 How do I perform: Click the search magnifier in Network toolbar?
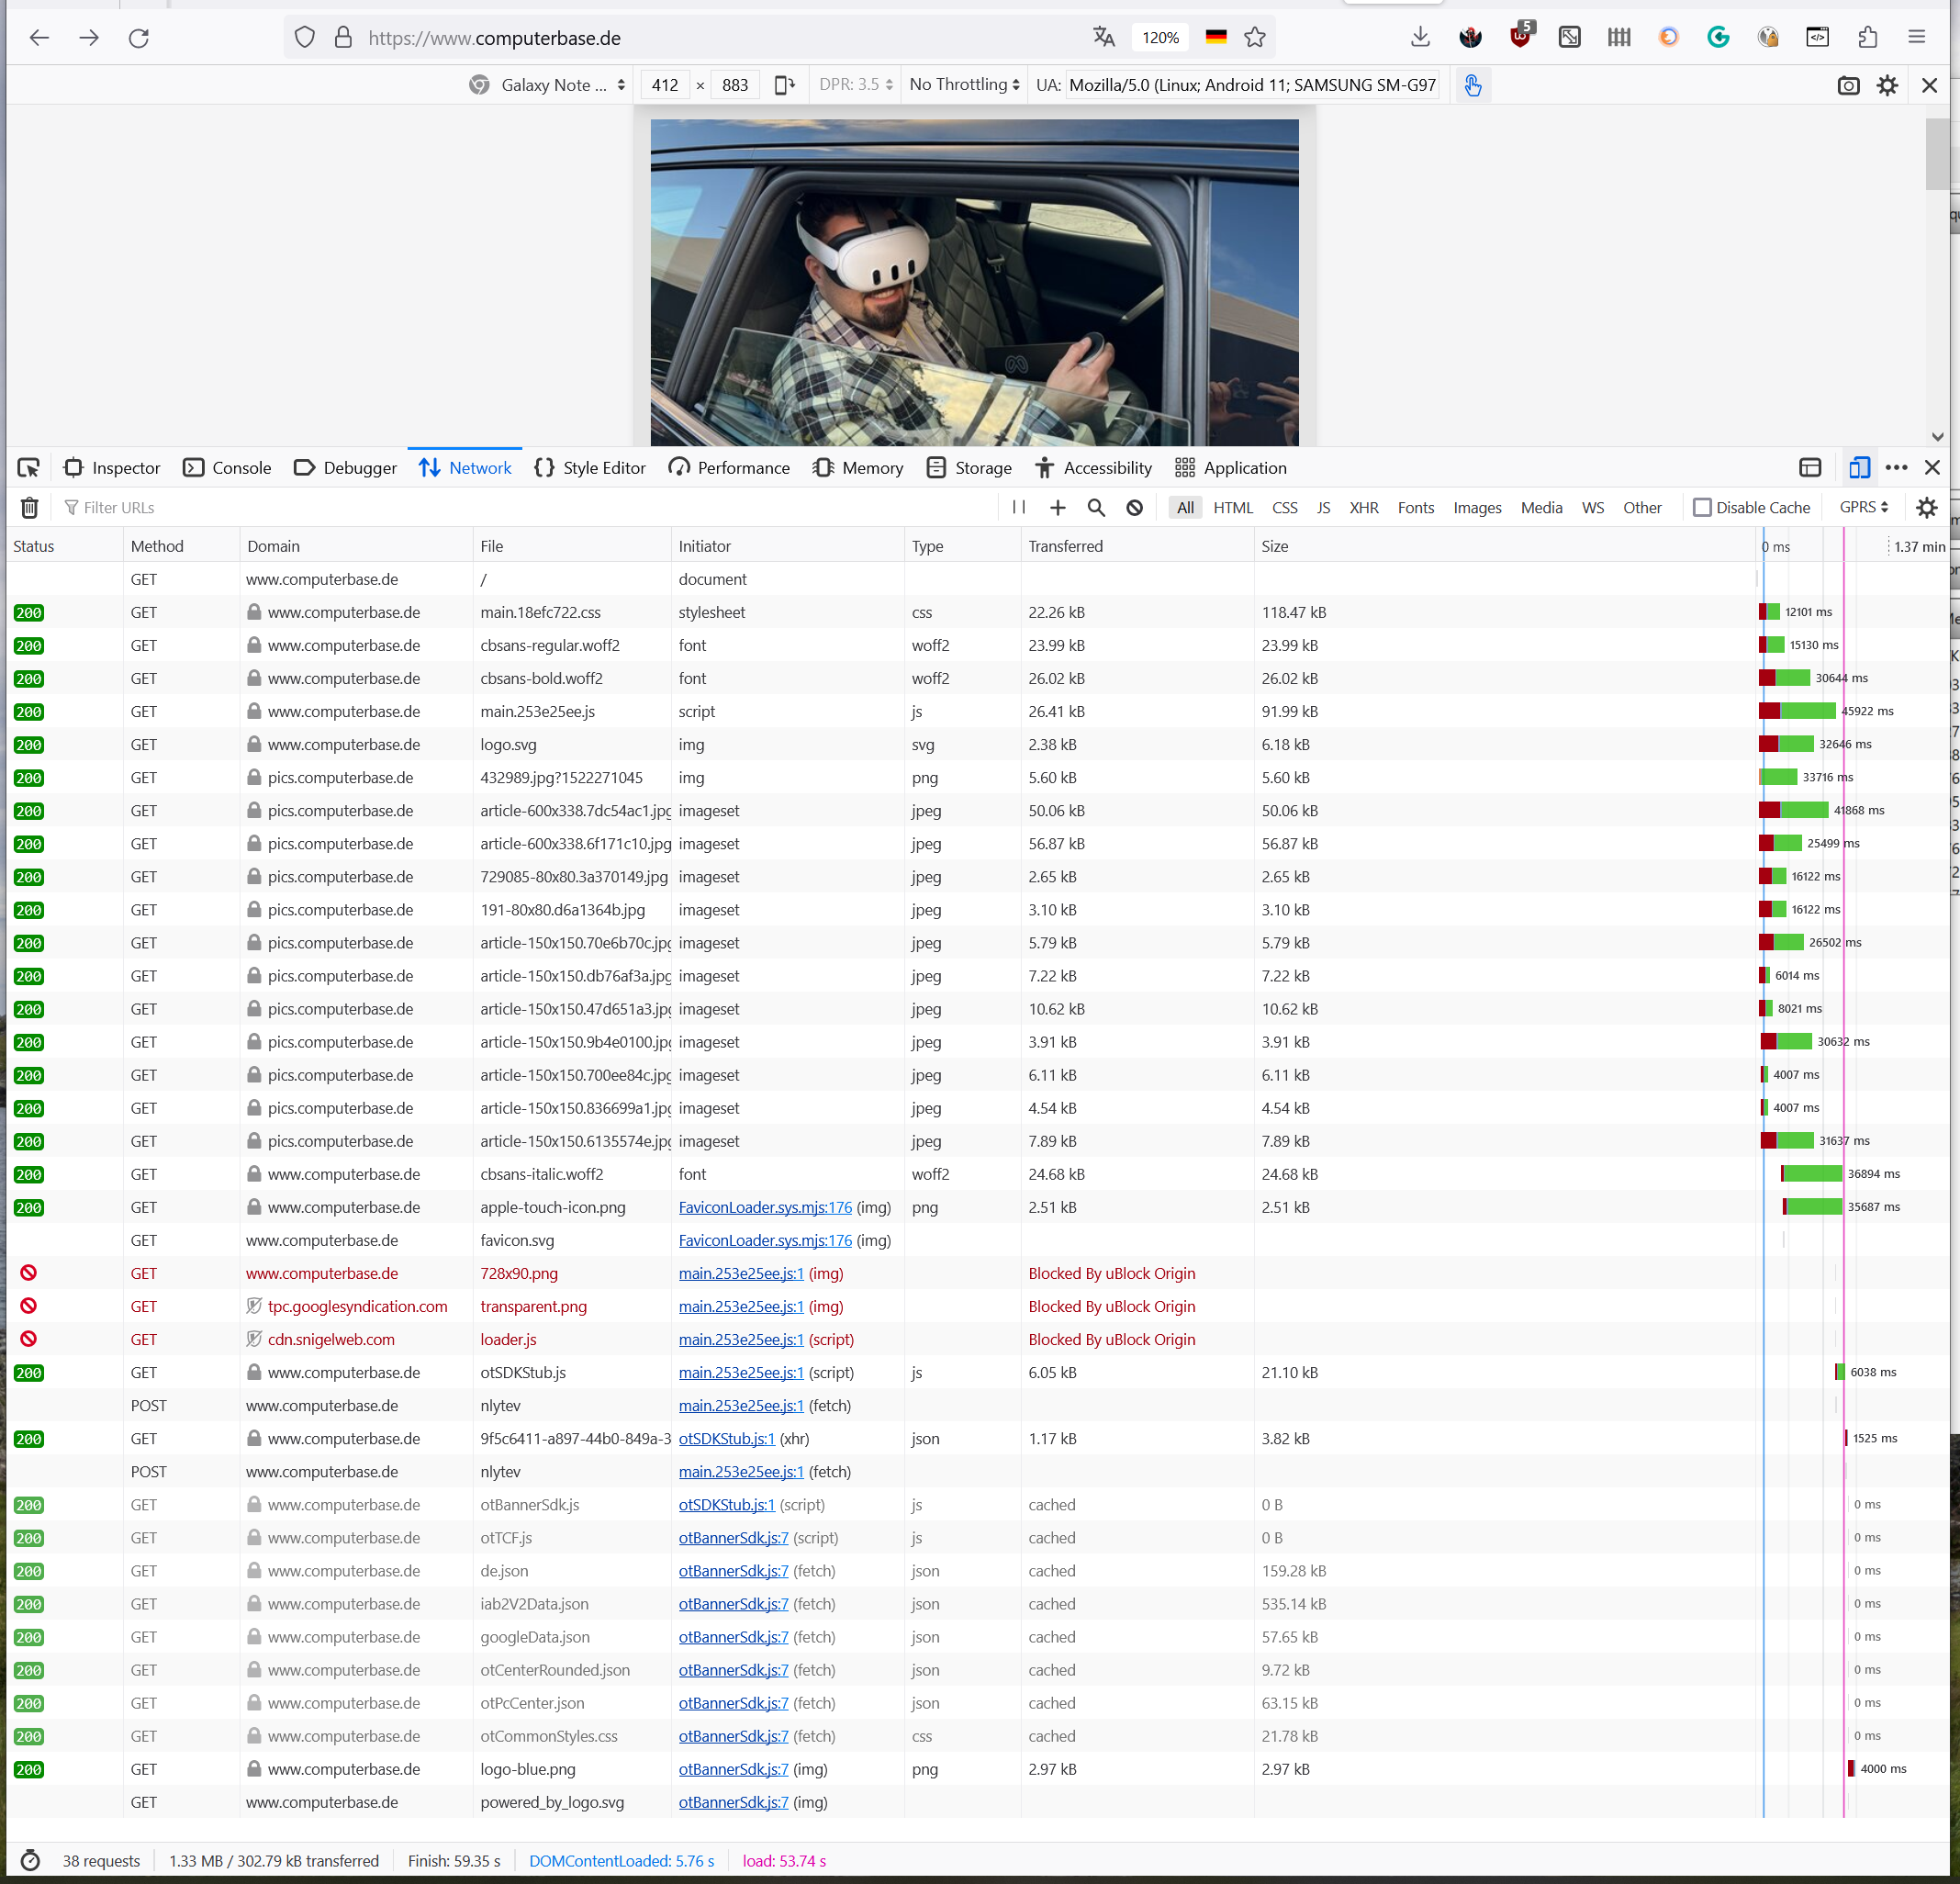1096,508
